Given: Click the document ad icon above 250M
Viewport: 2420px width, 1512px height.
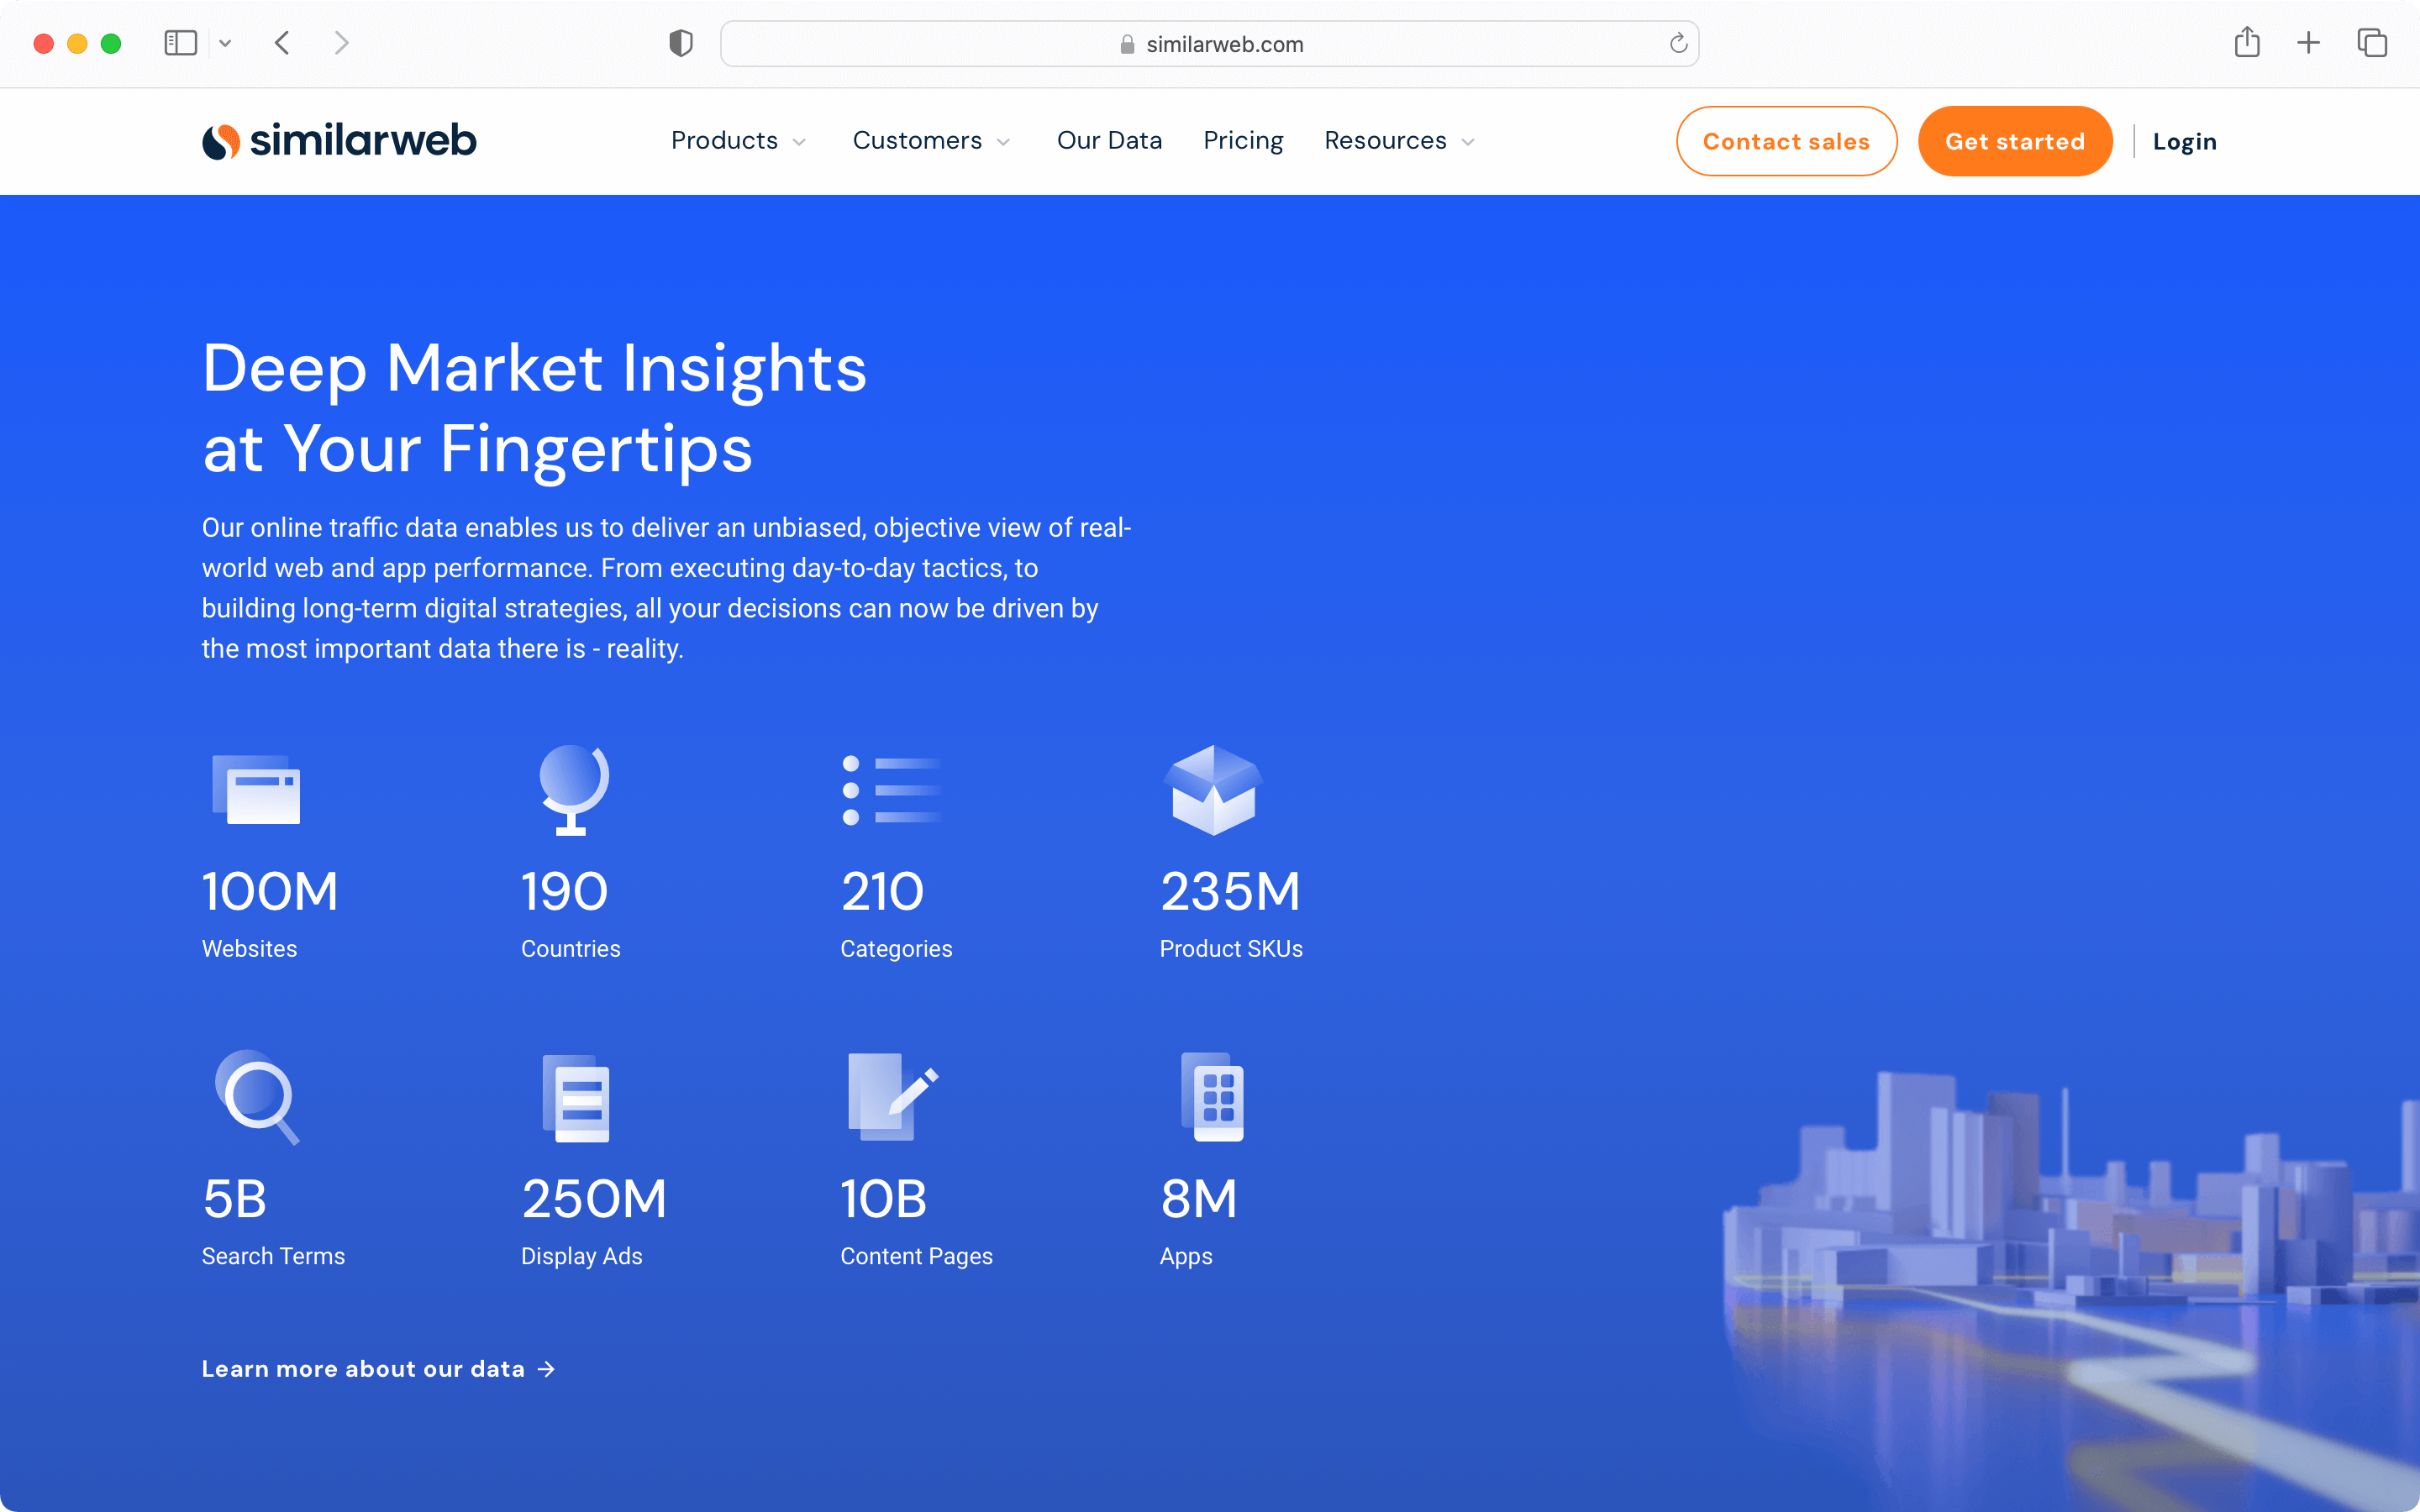Looking at the screenshot, I should point(576,1098).
